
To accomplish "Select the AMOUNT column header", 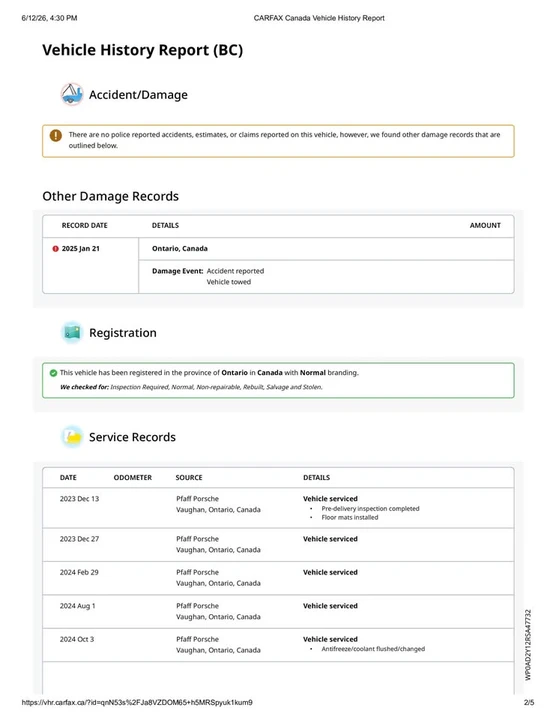I will click(x=485, y=225).
